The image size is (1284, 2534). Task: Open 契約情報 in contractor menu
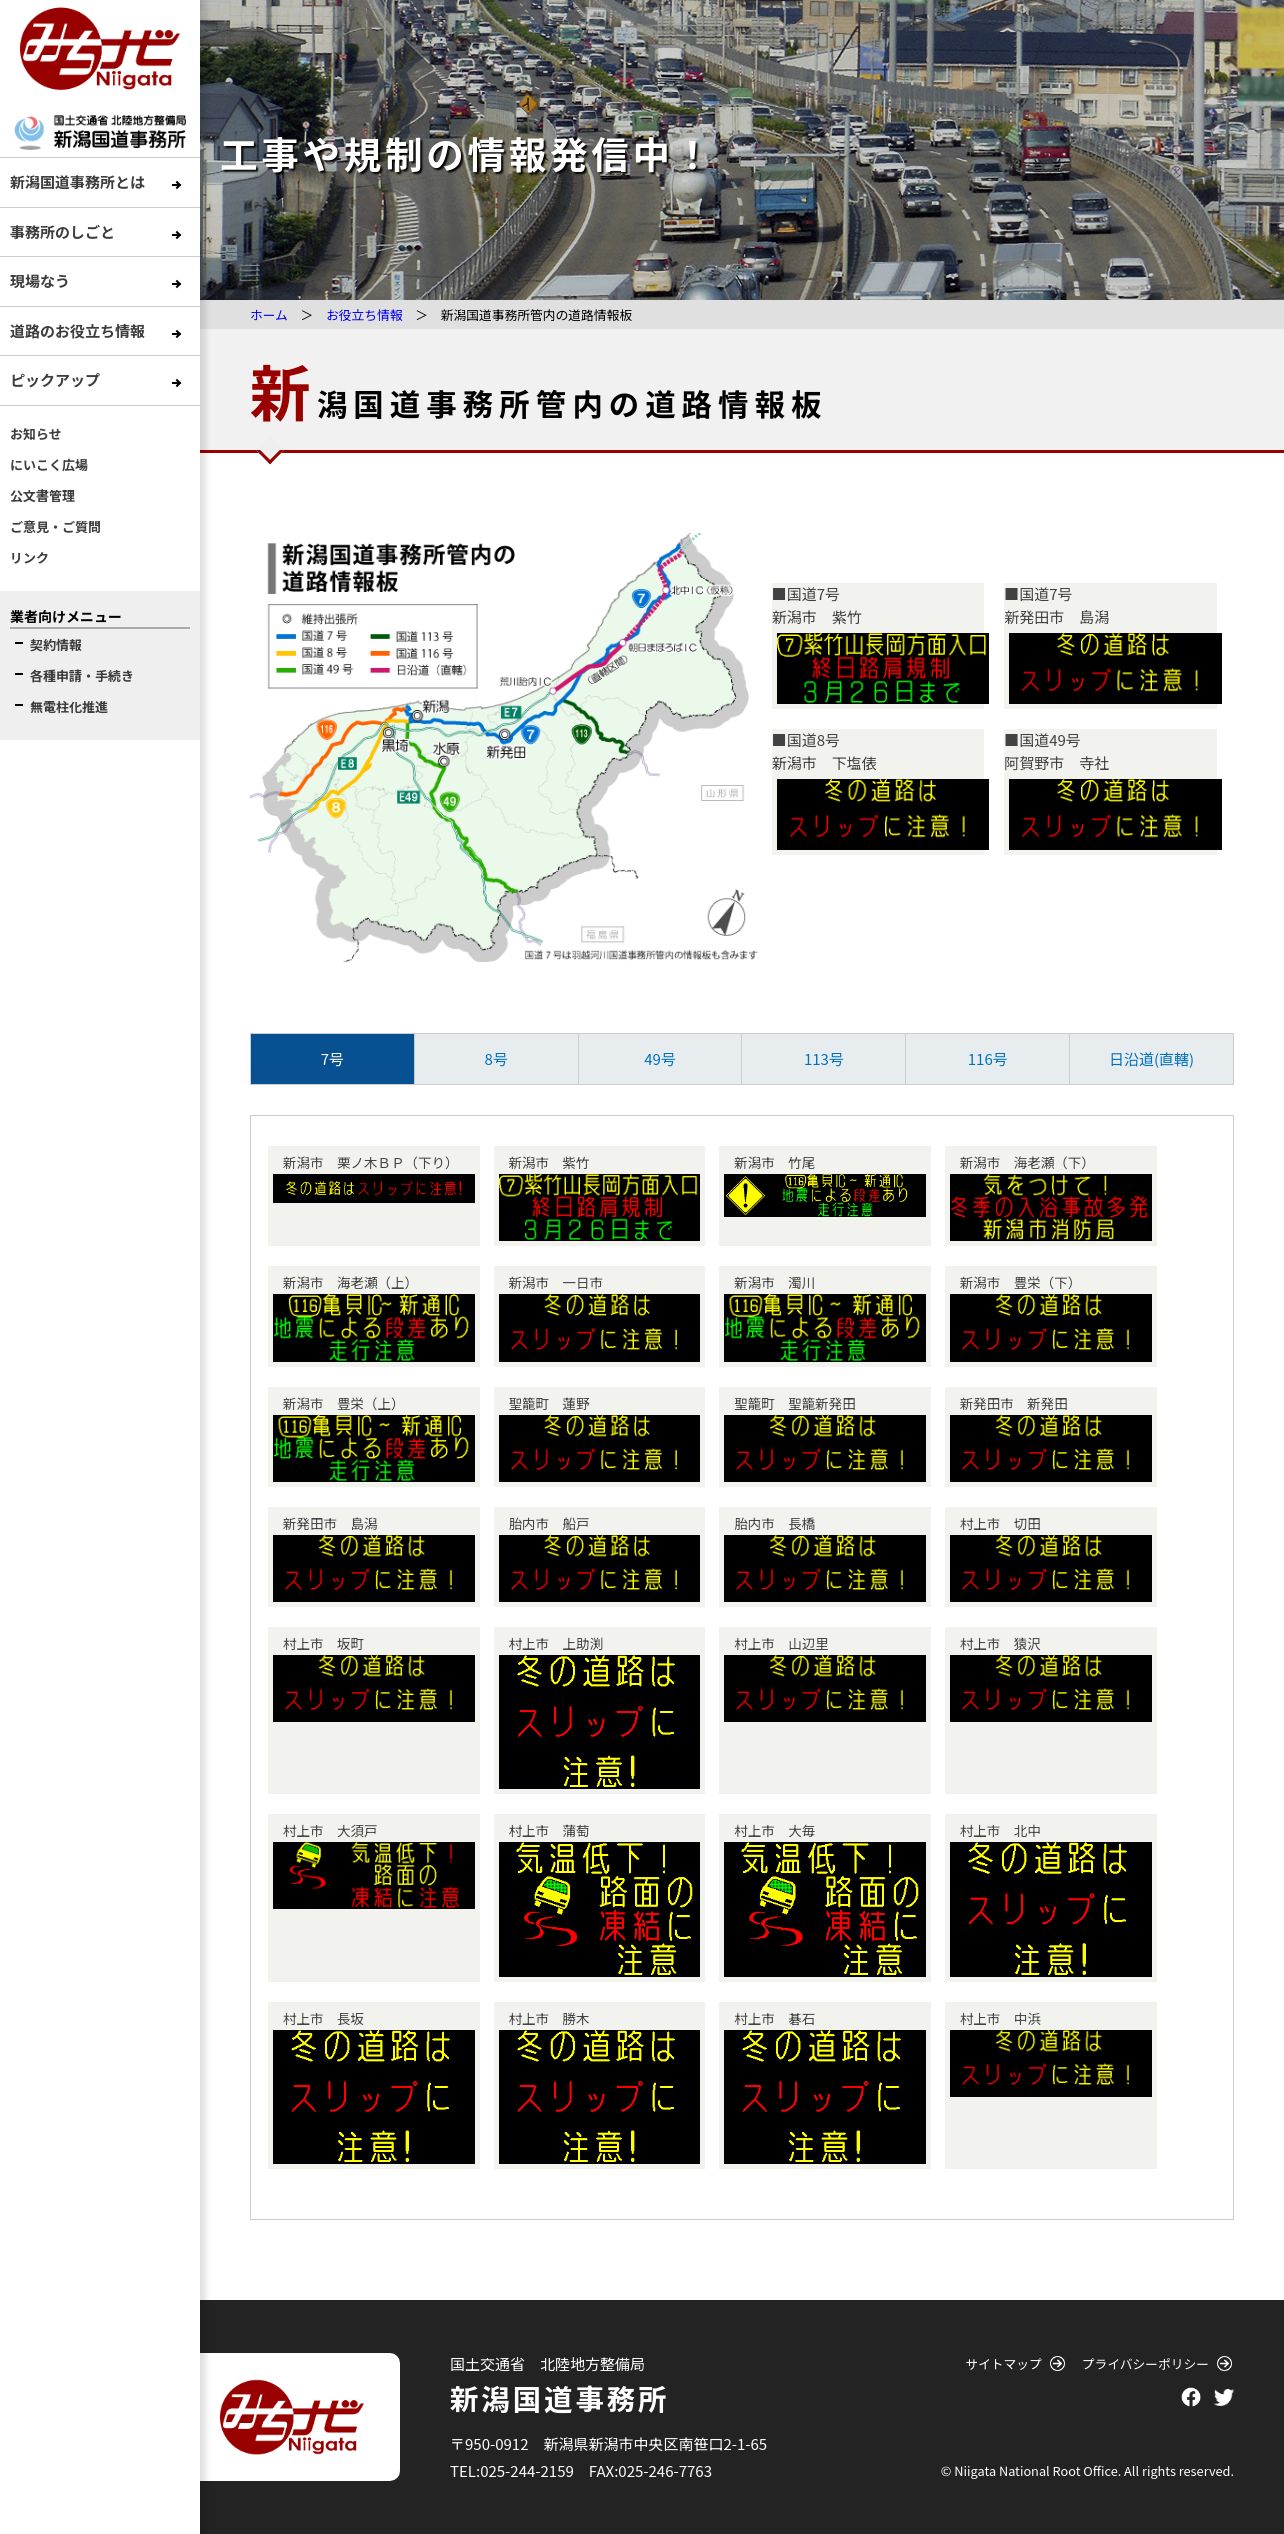click(x=56, y=645)
